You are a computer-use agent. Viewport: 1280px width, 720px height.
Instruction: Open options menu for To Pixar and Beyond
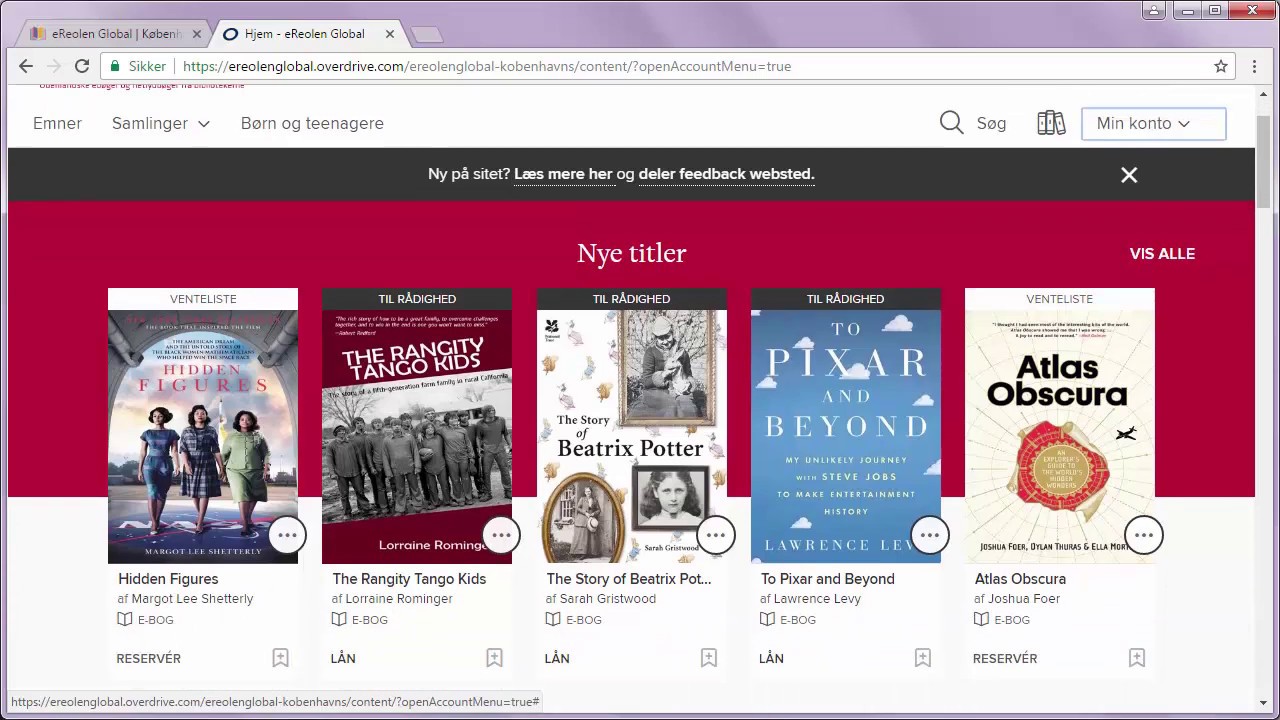coord(929,535)
